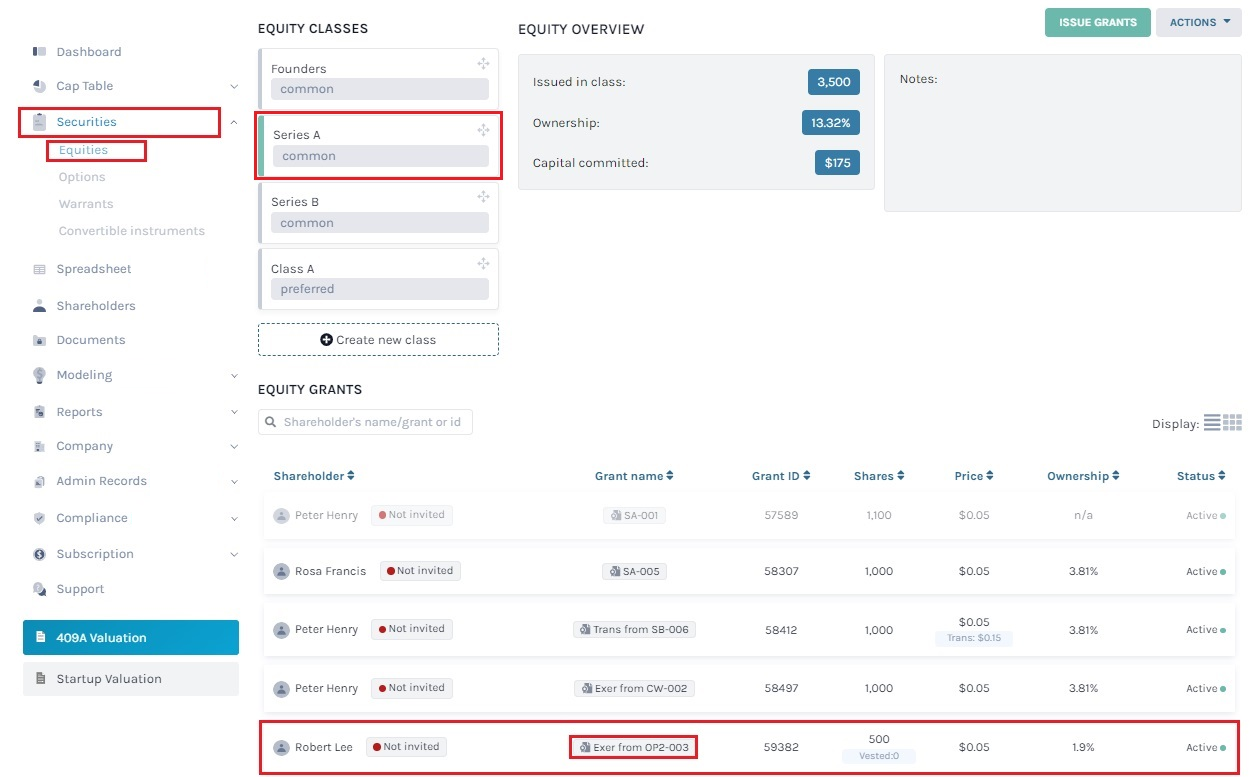
Task: Open Warrants under Securities
Action: coord(86,204)
